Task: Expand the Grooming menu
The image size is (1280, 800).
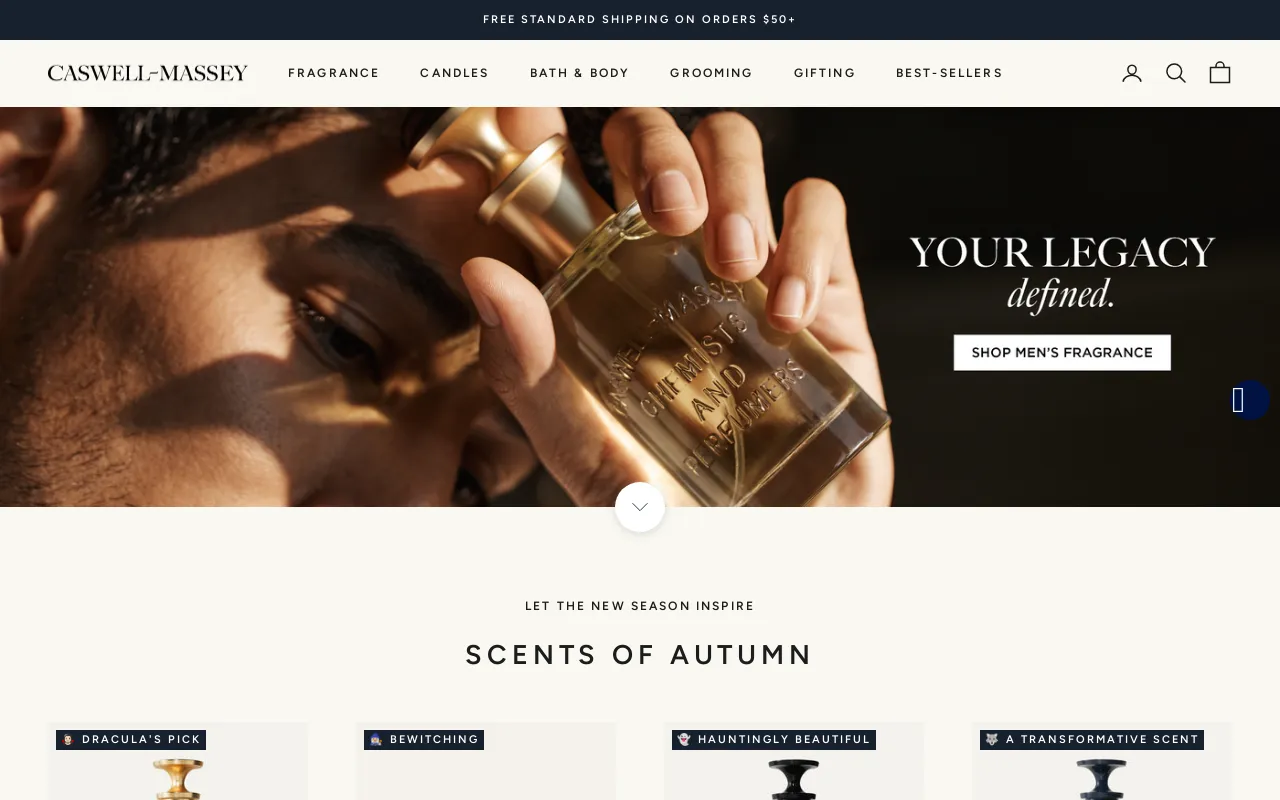Action: point(711,73)
